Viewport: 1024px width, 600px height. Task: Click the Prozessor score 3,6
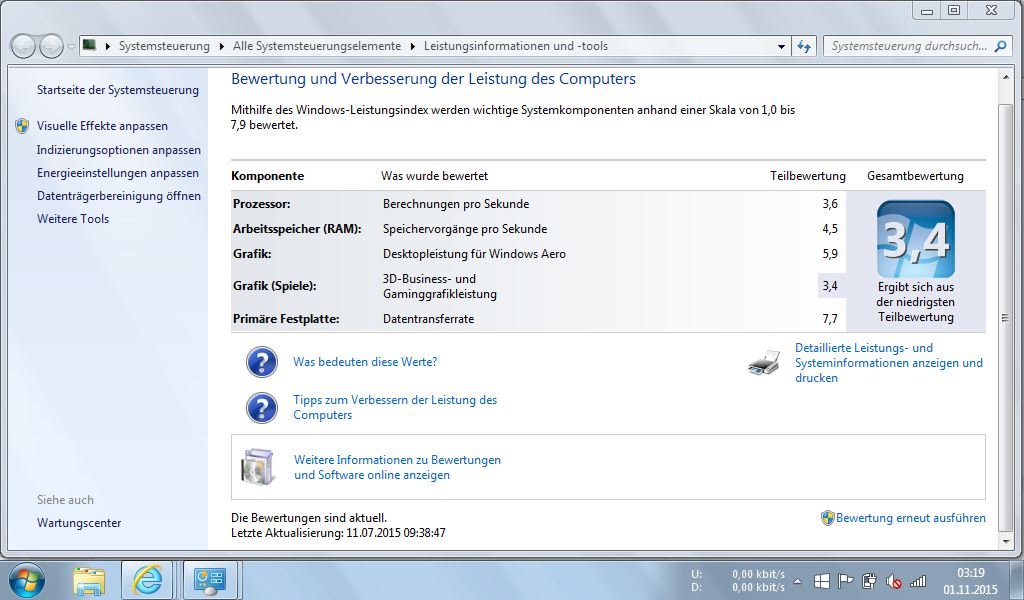tap(830, 204)
